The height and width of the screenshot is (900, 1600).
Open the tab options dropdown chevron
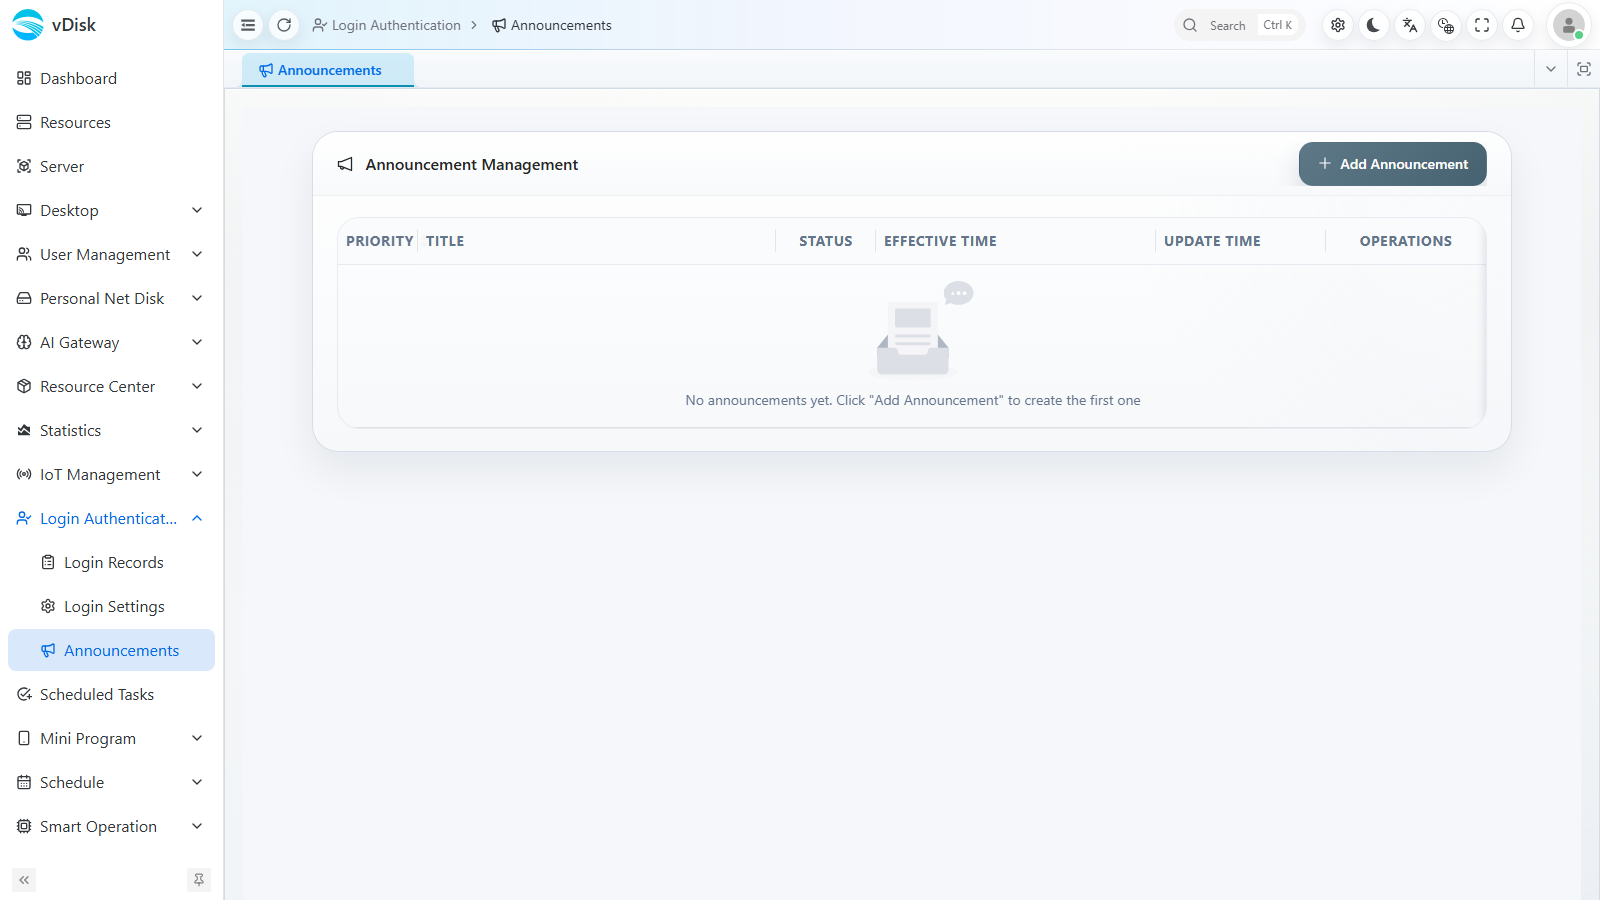coord(1551,69)
